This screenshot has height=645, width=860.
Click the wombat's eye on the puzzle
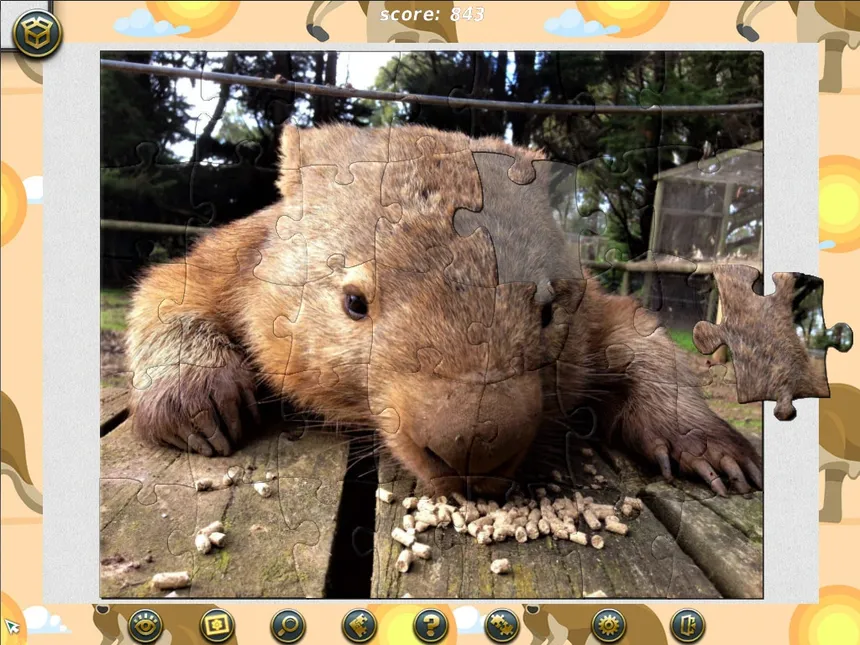click(x=356, y=305)
